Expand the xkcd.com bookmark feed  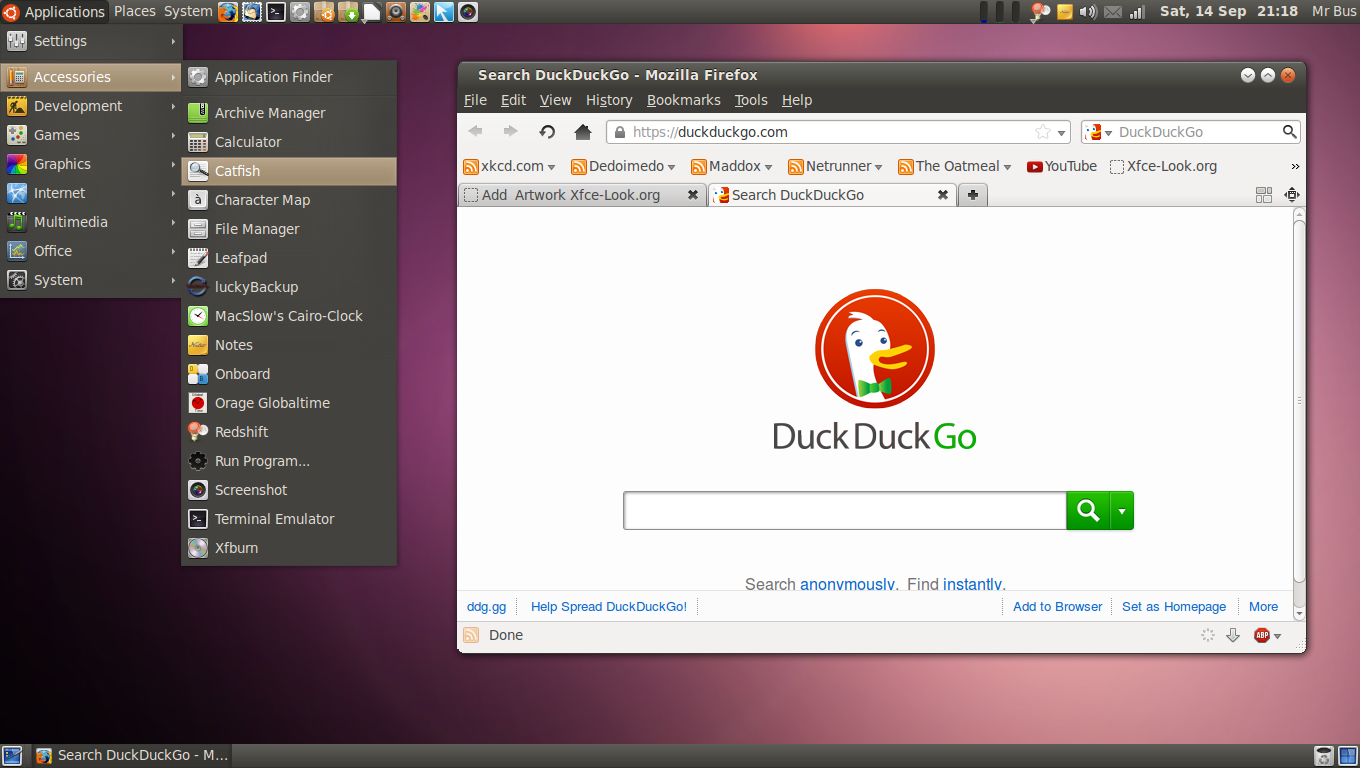click(x=551, y=167)
